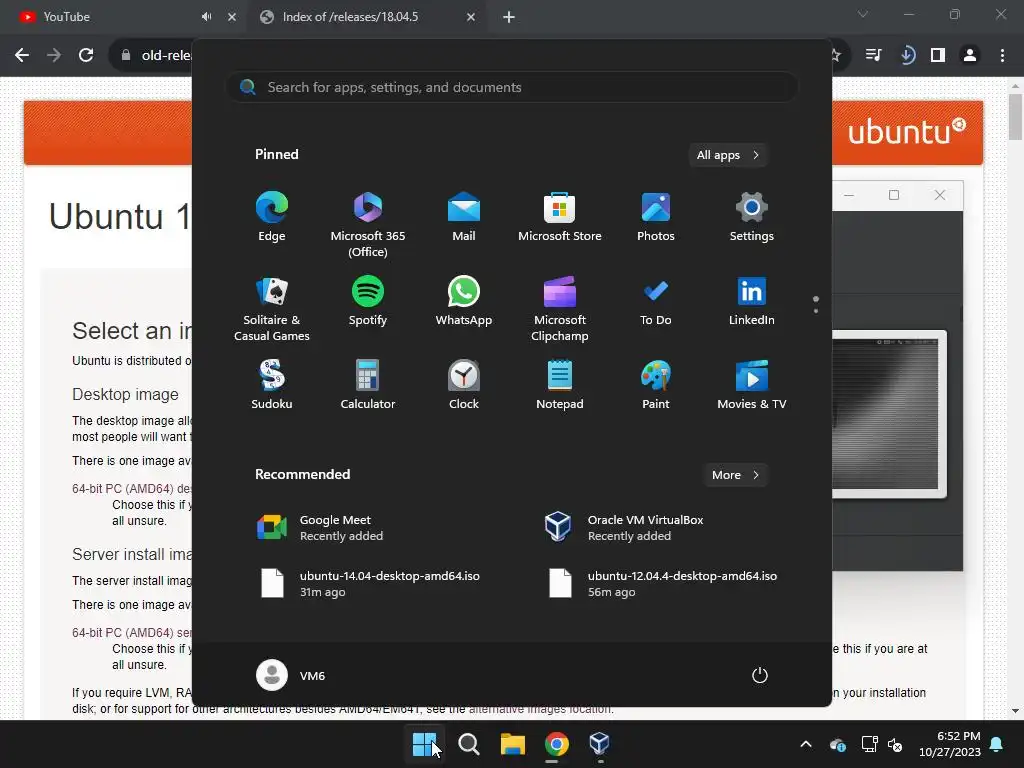1024x768 pixels.
Task: Click the muted volume tray icon
Action: pyautogui.click(x=895, y=744)
